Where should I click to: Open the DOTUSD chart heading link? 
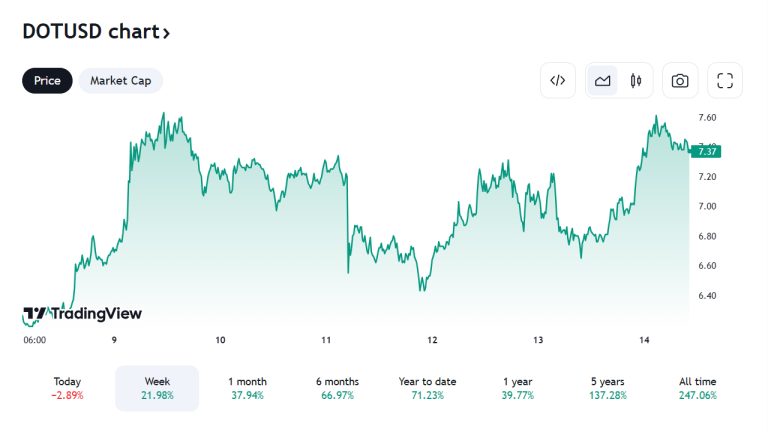click(x=90, y=32)
